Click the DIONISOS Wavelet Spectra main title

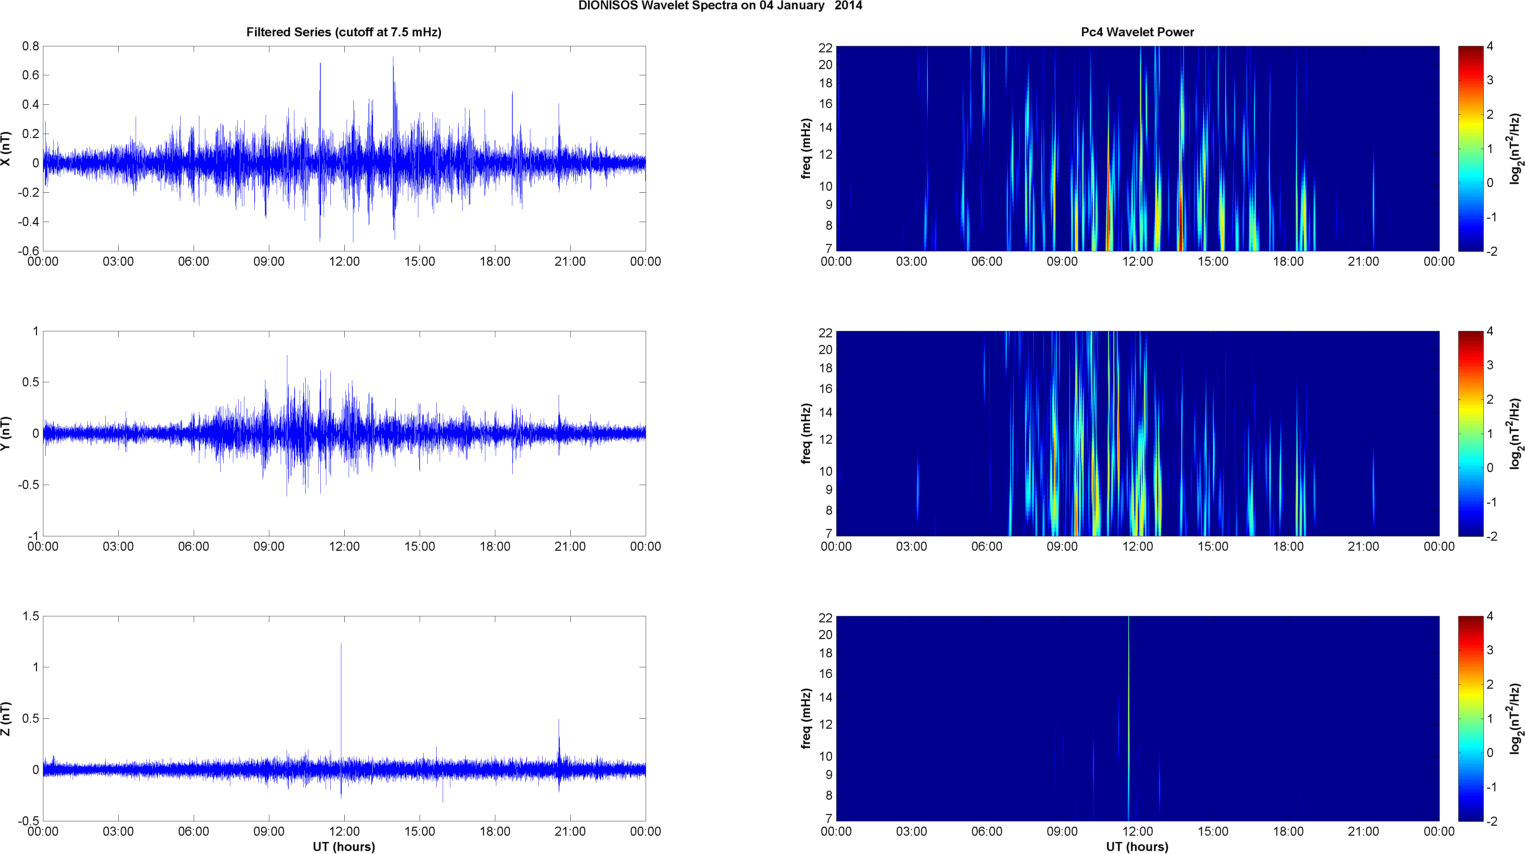pos(720,6)
